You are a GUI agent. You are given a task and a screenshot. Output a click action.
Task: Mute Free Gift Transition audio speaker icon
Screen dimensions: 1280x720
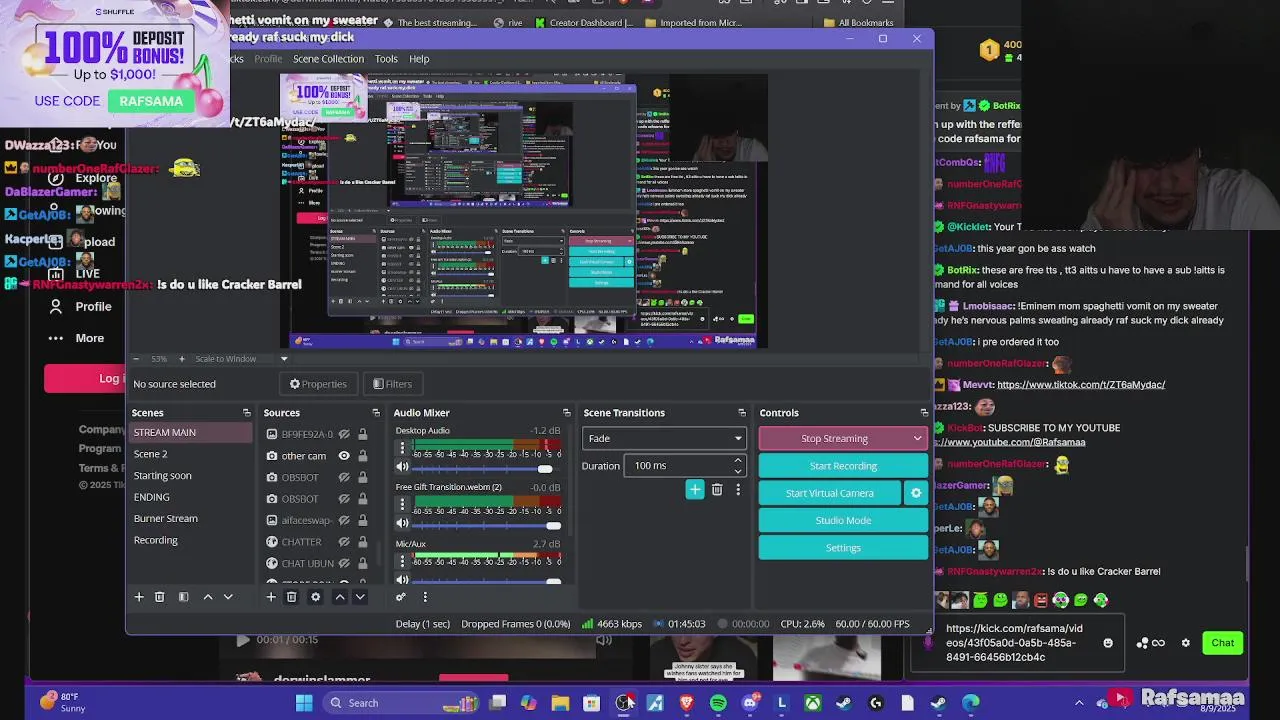402,523
